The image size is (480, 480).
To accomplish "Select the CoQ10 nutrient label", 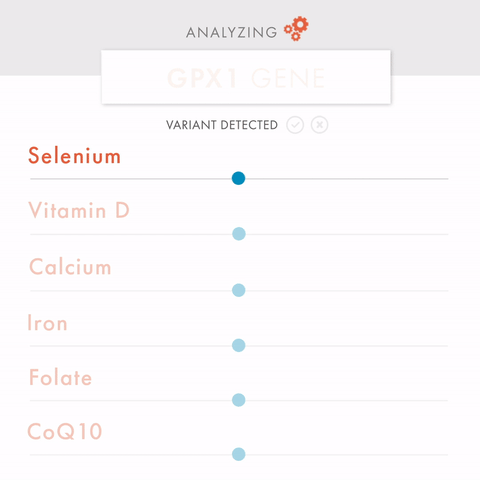I will (x=65, y=432).
